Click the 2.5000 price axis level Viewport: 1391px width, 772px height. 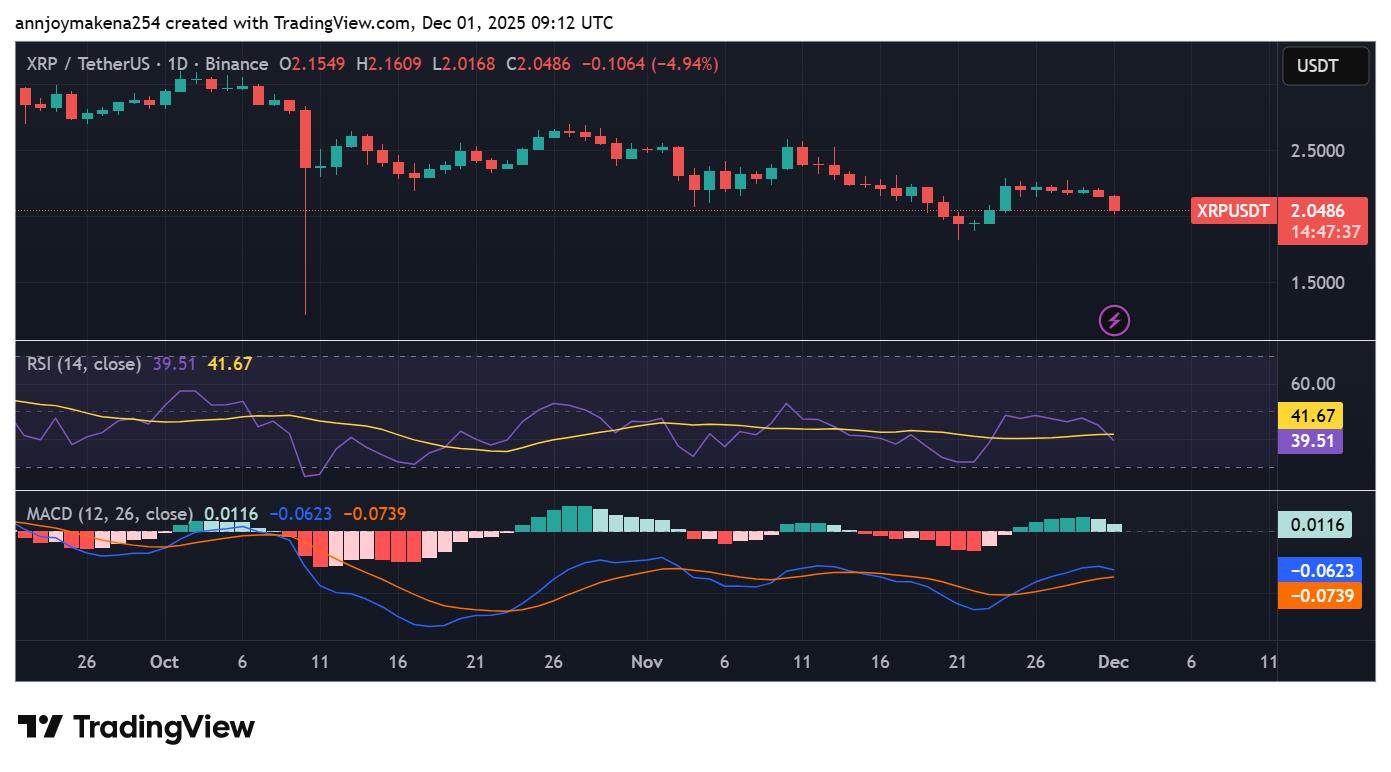click(1317, 151)
